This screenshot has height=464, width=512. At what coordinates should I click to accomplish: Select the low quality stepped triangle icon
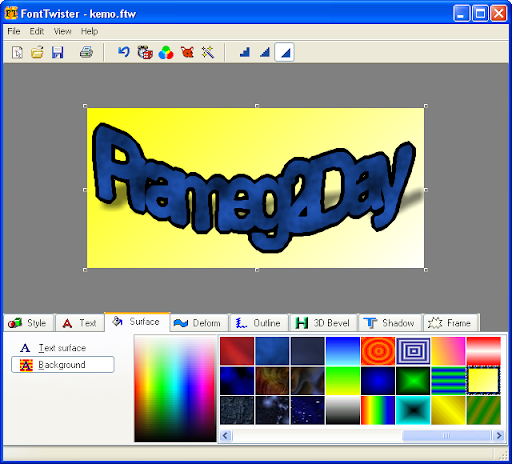[x=245, y=52]
